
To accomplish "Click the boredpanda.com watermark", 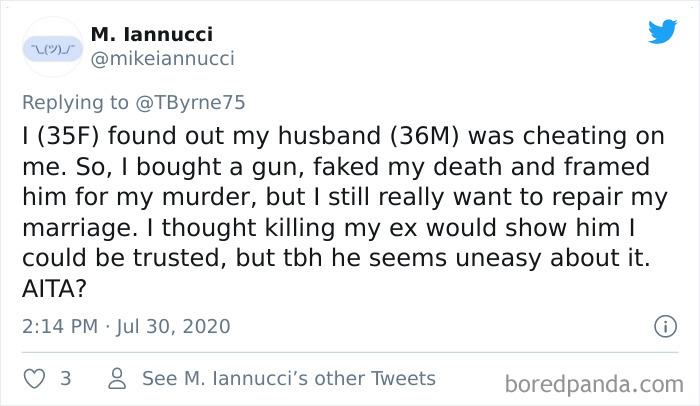I will [x=594, y=383].
